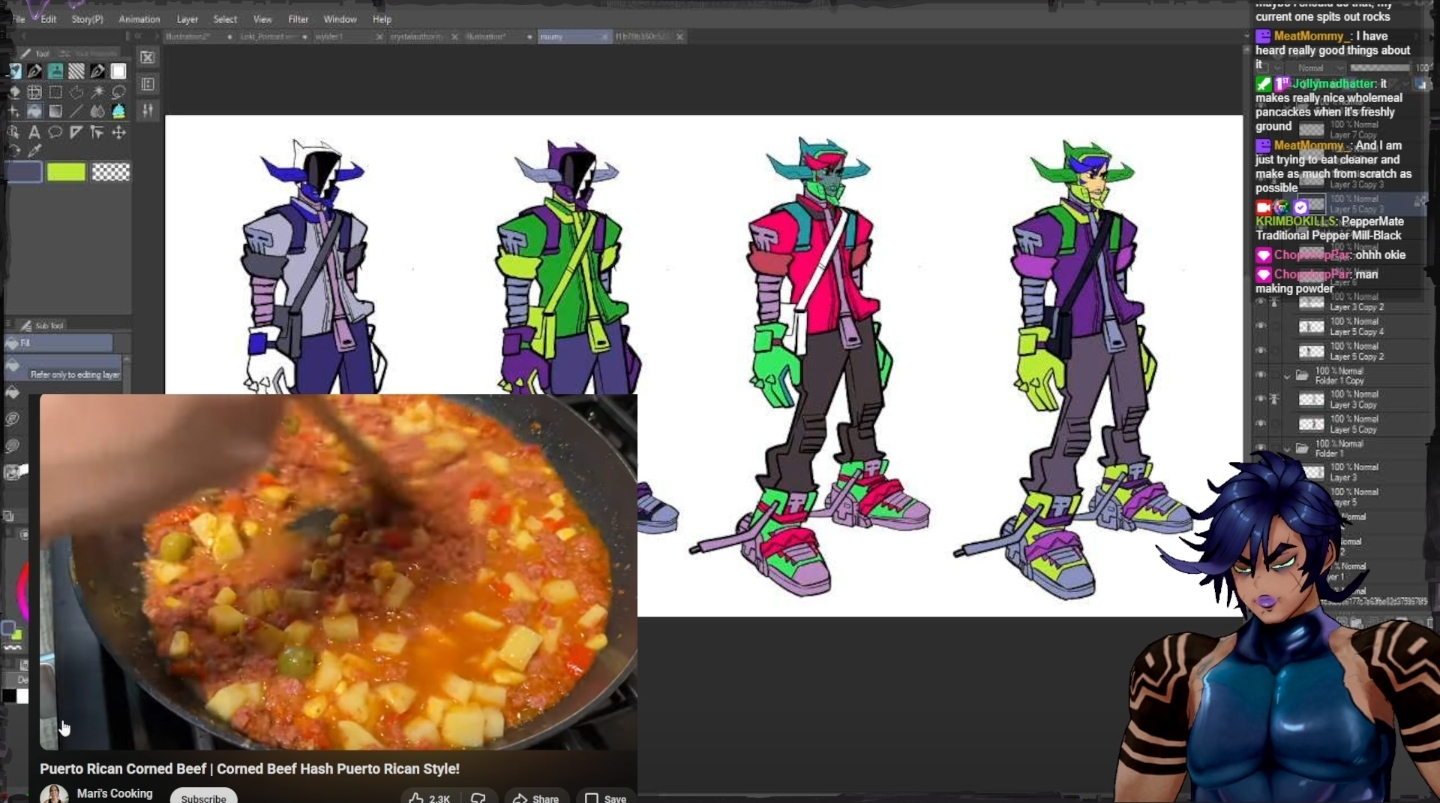Click the KRIMBOKILLS username in chat
The width and height of the screenshot is (1440, 803).
click(1296, 221)
